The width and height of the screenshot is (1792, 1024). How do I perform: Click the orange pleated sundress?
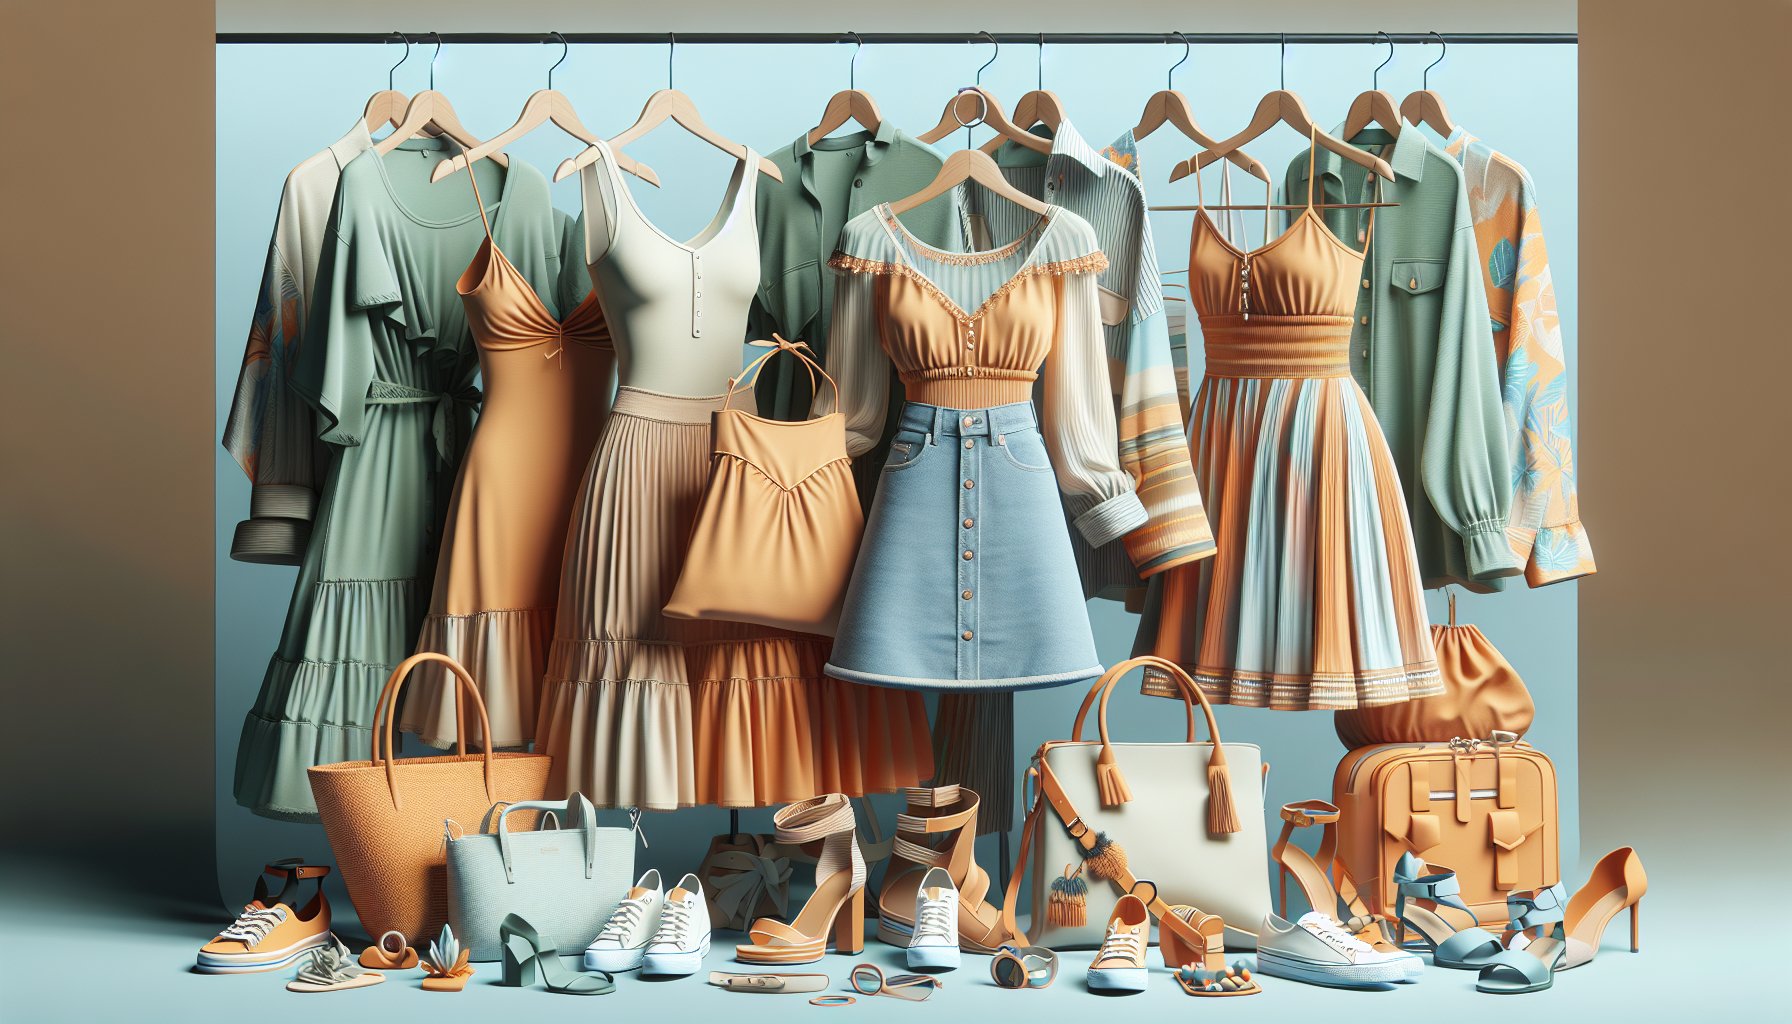click(x=1290, y=450)
